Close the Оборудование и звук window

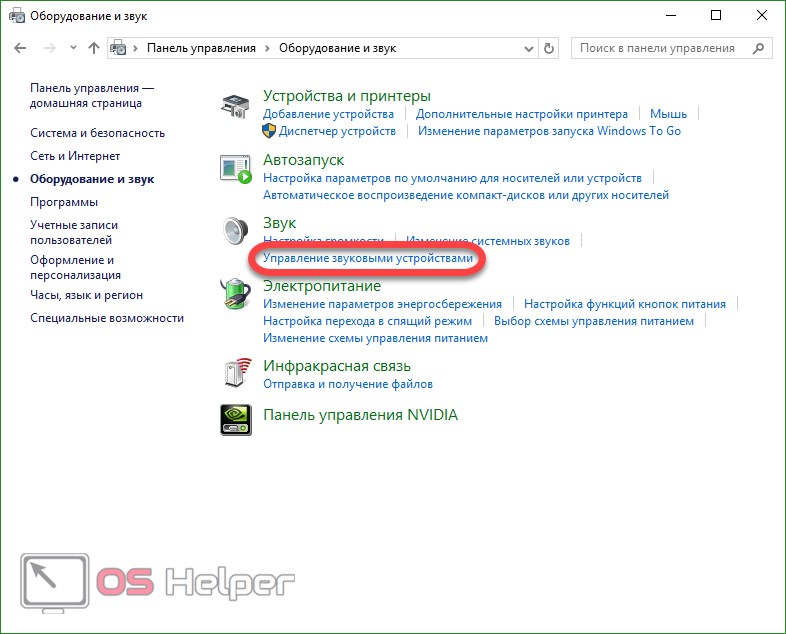click(761, 16)
